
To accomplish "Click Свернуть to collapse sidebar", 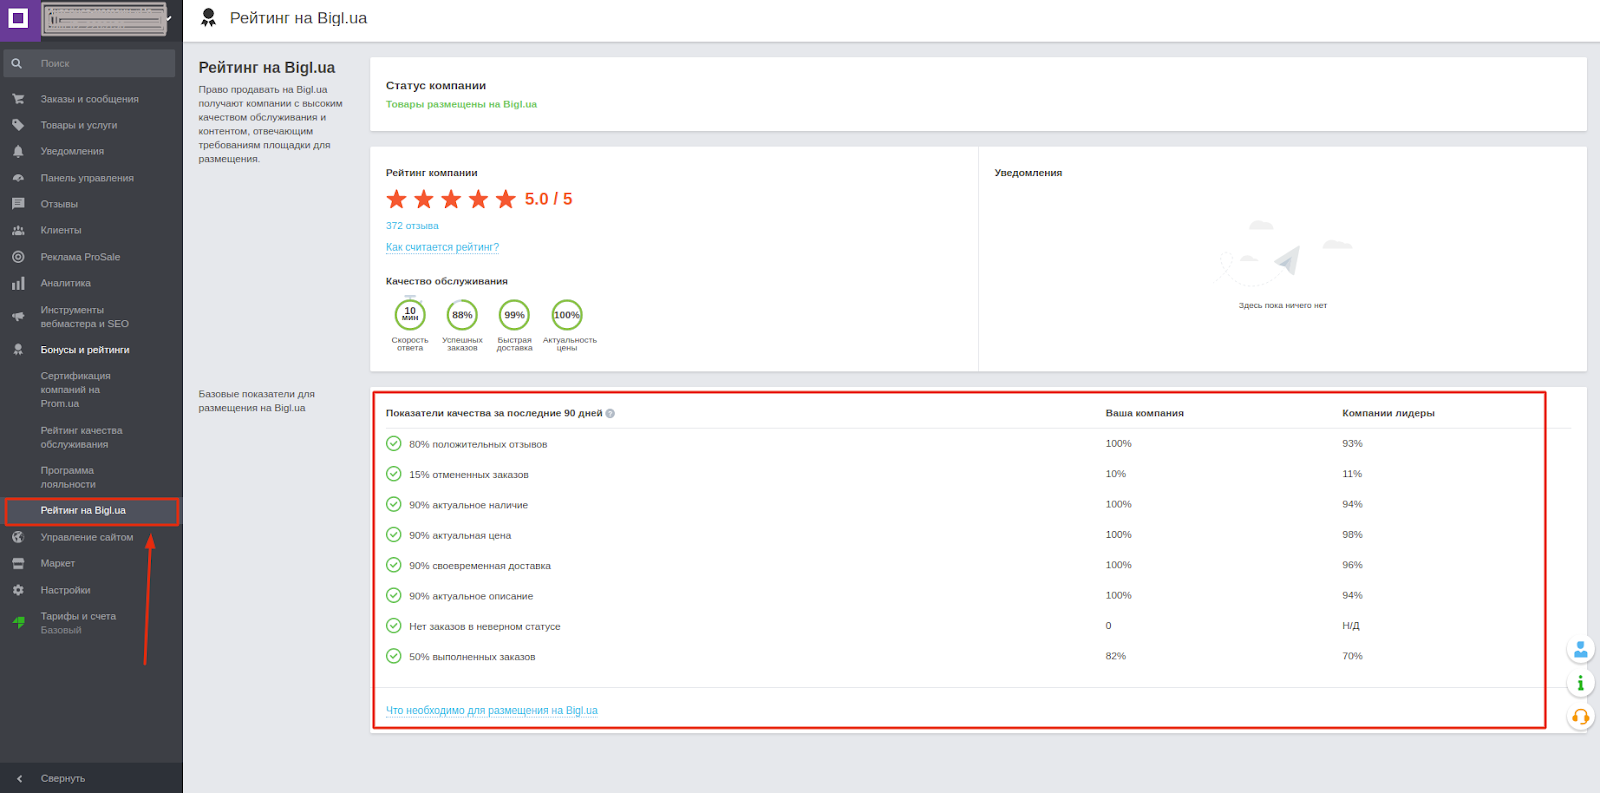I will 63,778.
